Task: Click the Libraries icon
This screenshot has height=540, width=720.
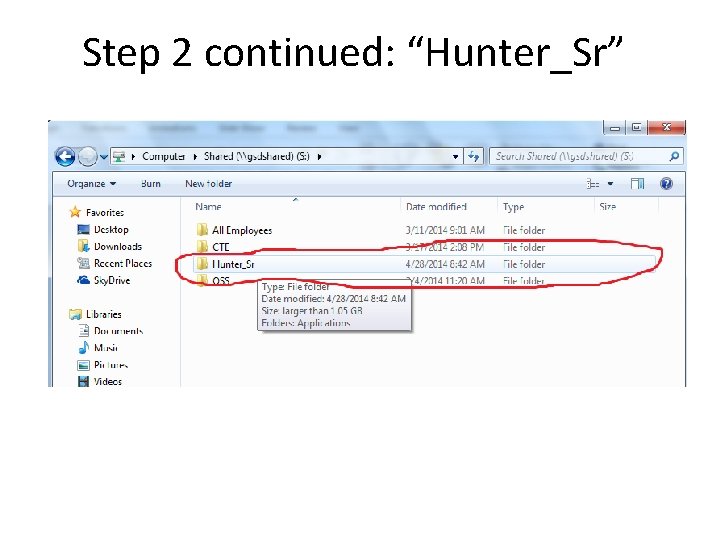Action: pos(75,315)
